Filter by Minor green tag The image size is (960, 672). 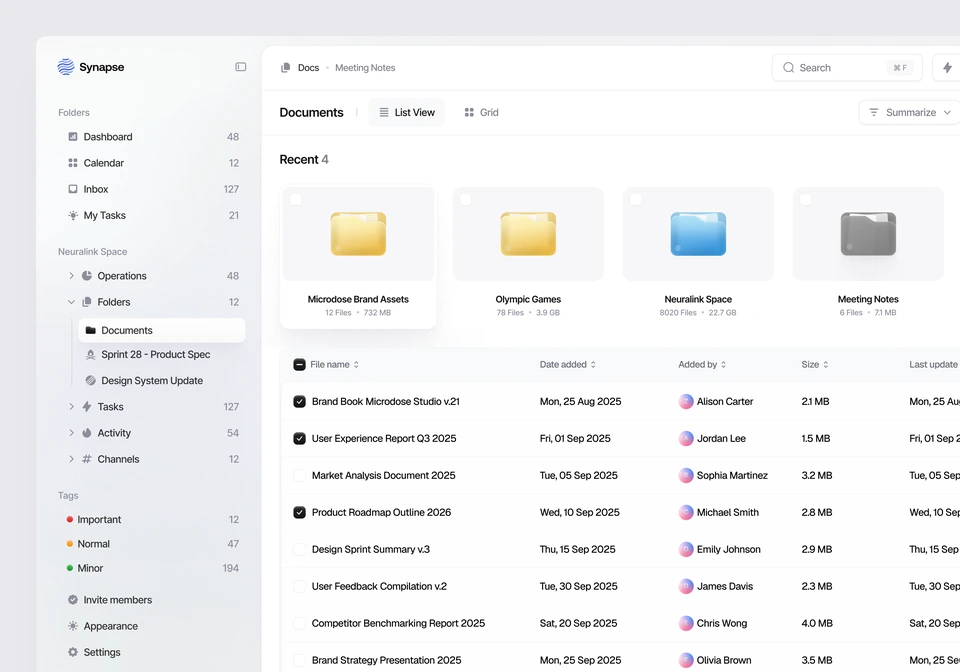[x=153, y=569]
